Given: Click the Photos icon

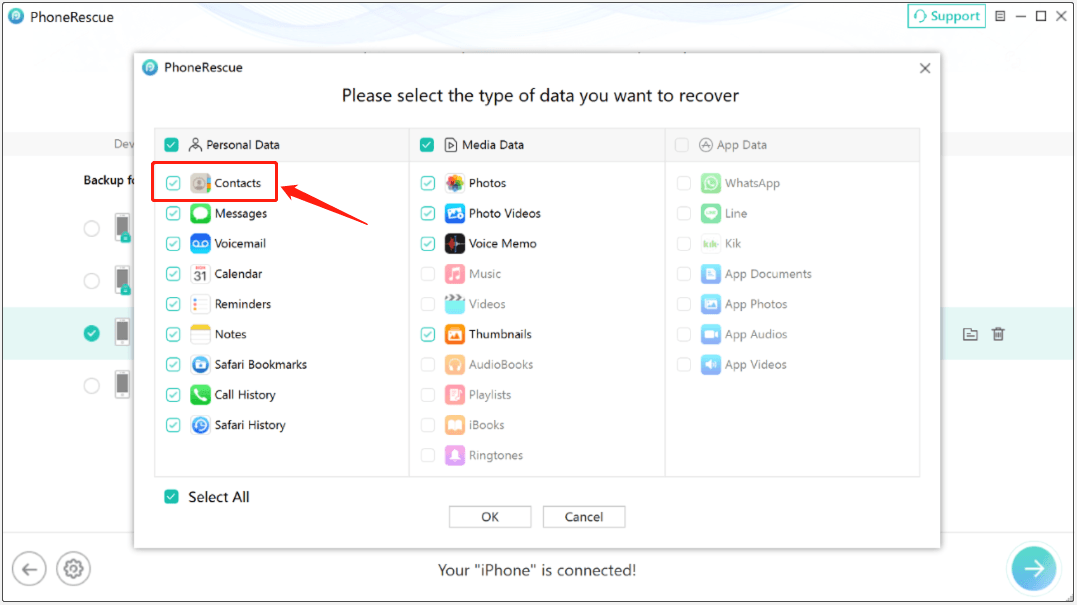Looking at the screenshot, I should pos(455,183).
